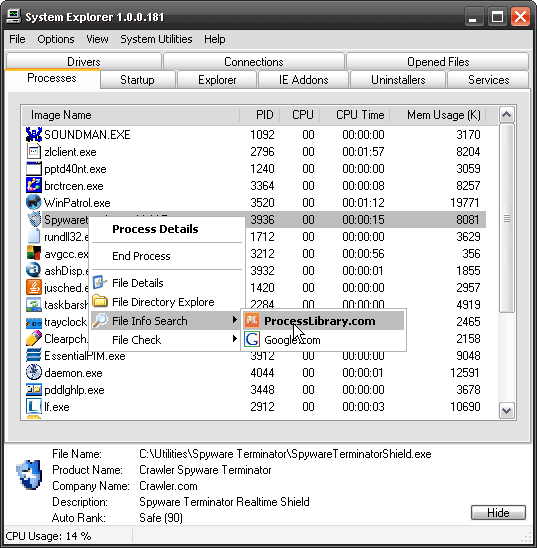Click the trayclock process icon
The width and height of the screenshot is (537, 548).
click(x=34, y=323)
